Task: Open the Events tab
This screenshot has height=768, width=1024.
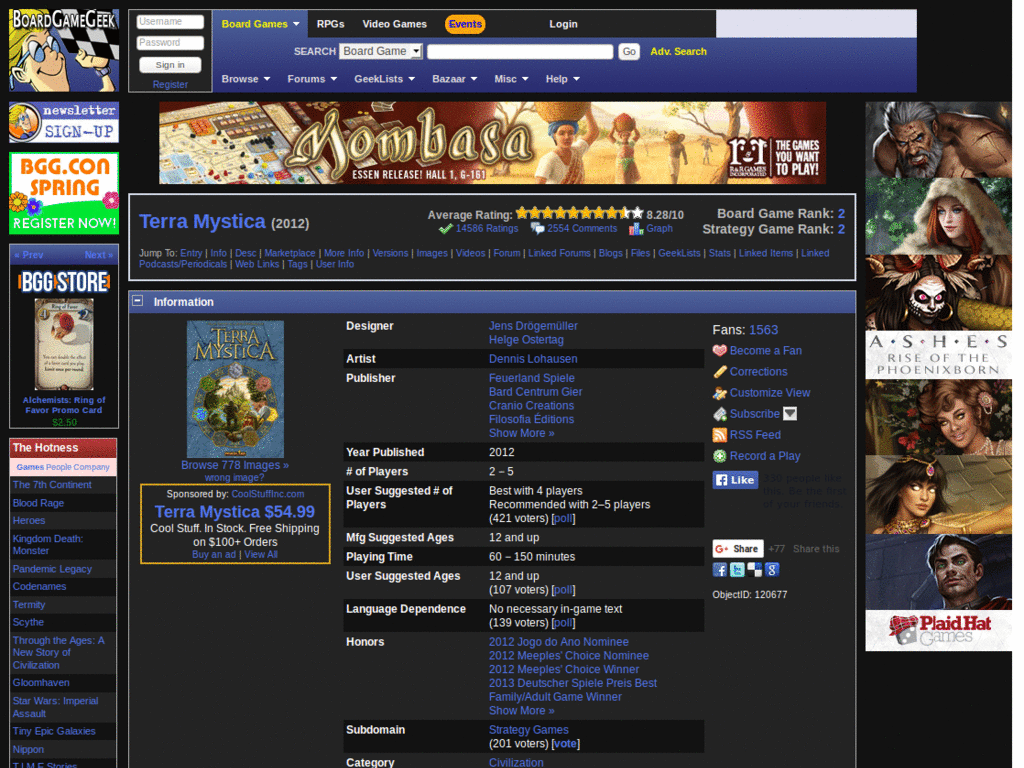Action: [465, 24]
